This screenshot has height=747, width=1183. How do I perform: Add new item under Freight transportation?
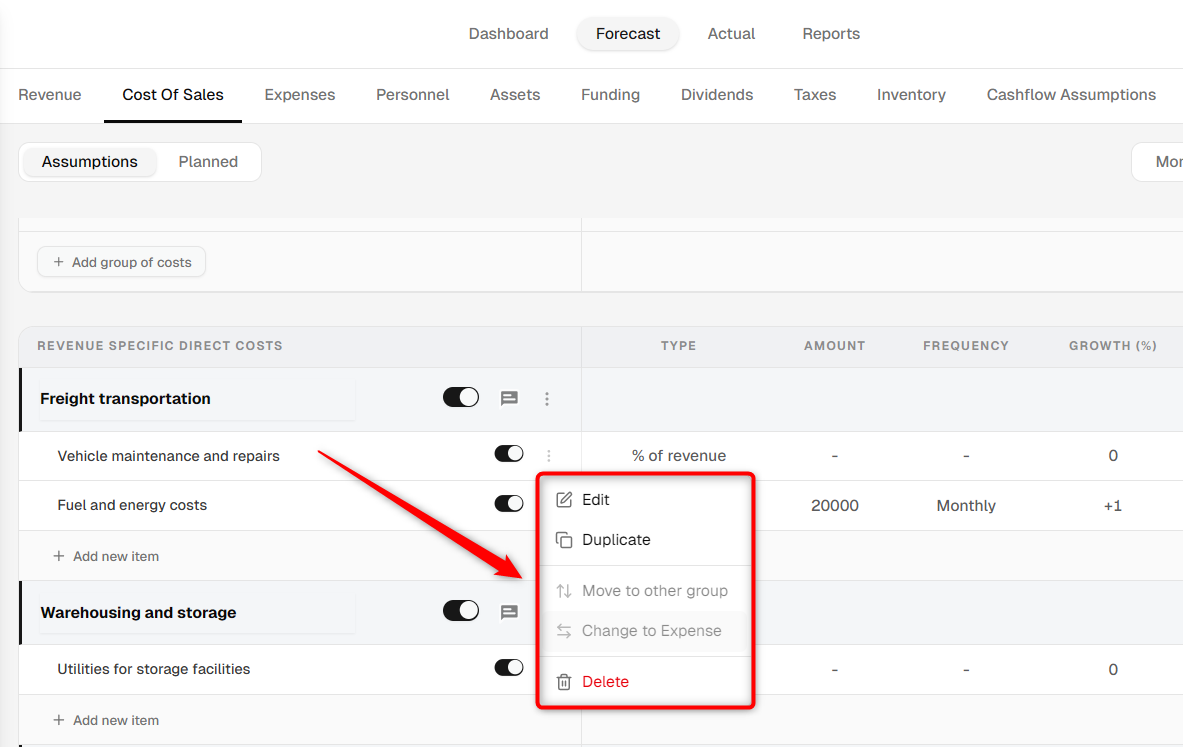(x=106, y=556)
